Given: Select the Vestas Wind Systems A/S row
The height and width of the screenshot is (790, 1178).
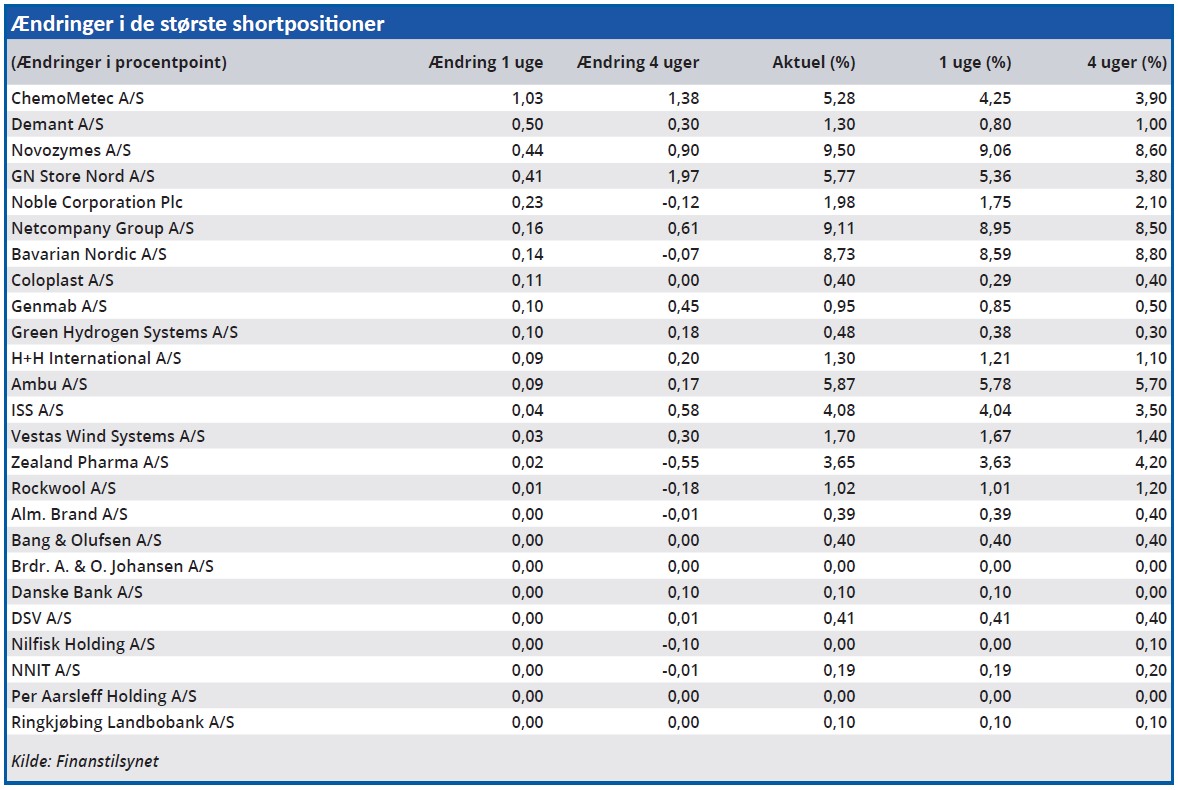Looking at the screenshot, I should 108,436.
